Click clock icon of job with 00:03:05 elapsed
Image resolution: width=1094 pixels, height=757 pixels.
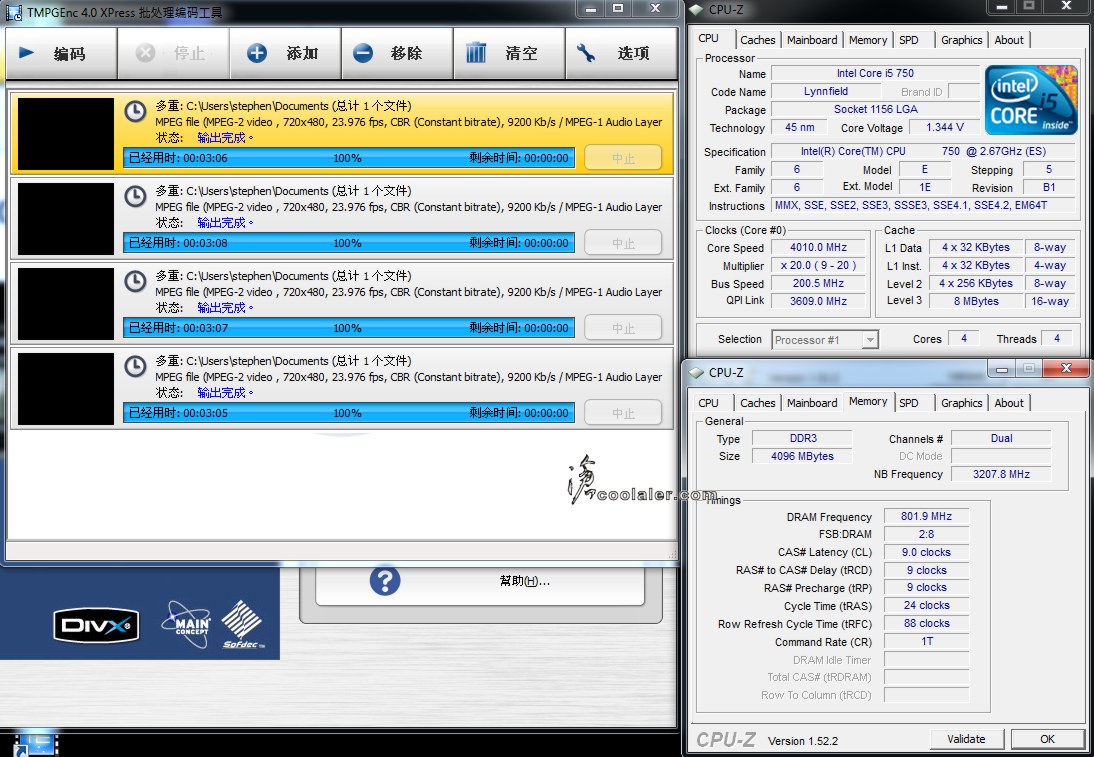pos(135,366)
